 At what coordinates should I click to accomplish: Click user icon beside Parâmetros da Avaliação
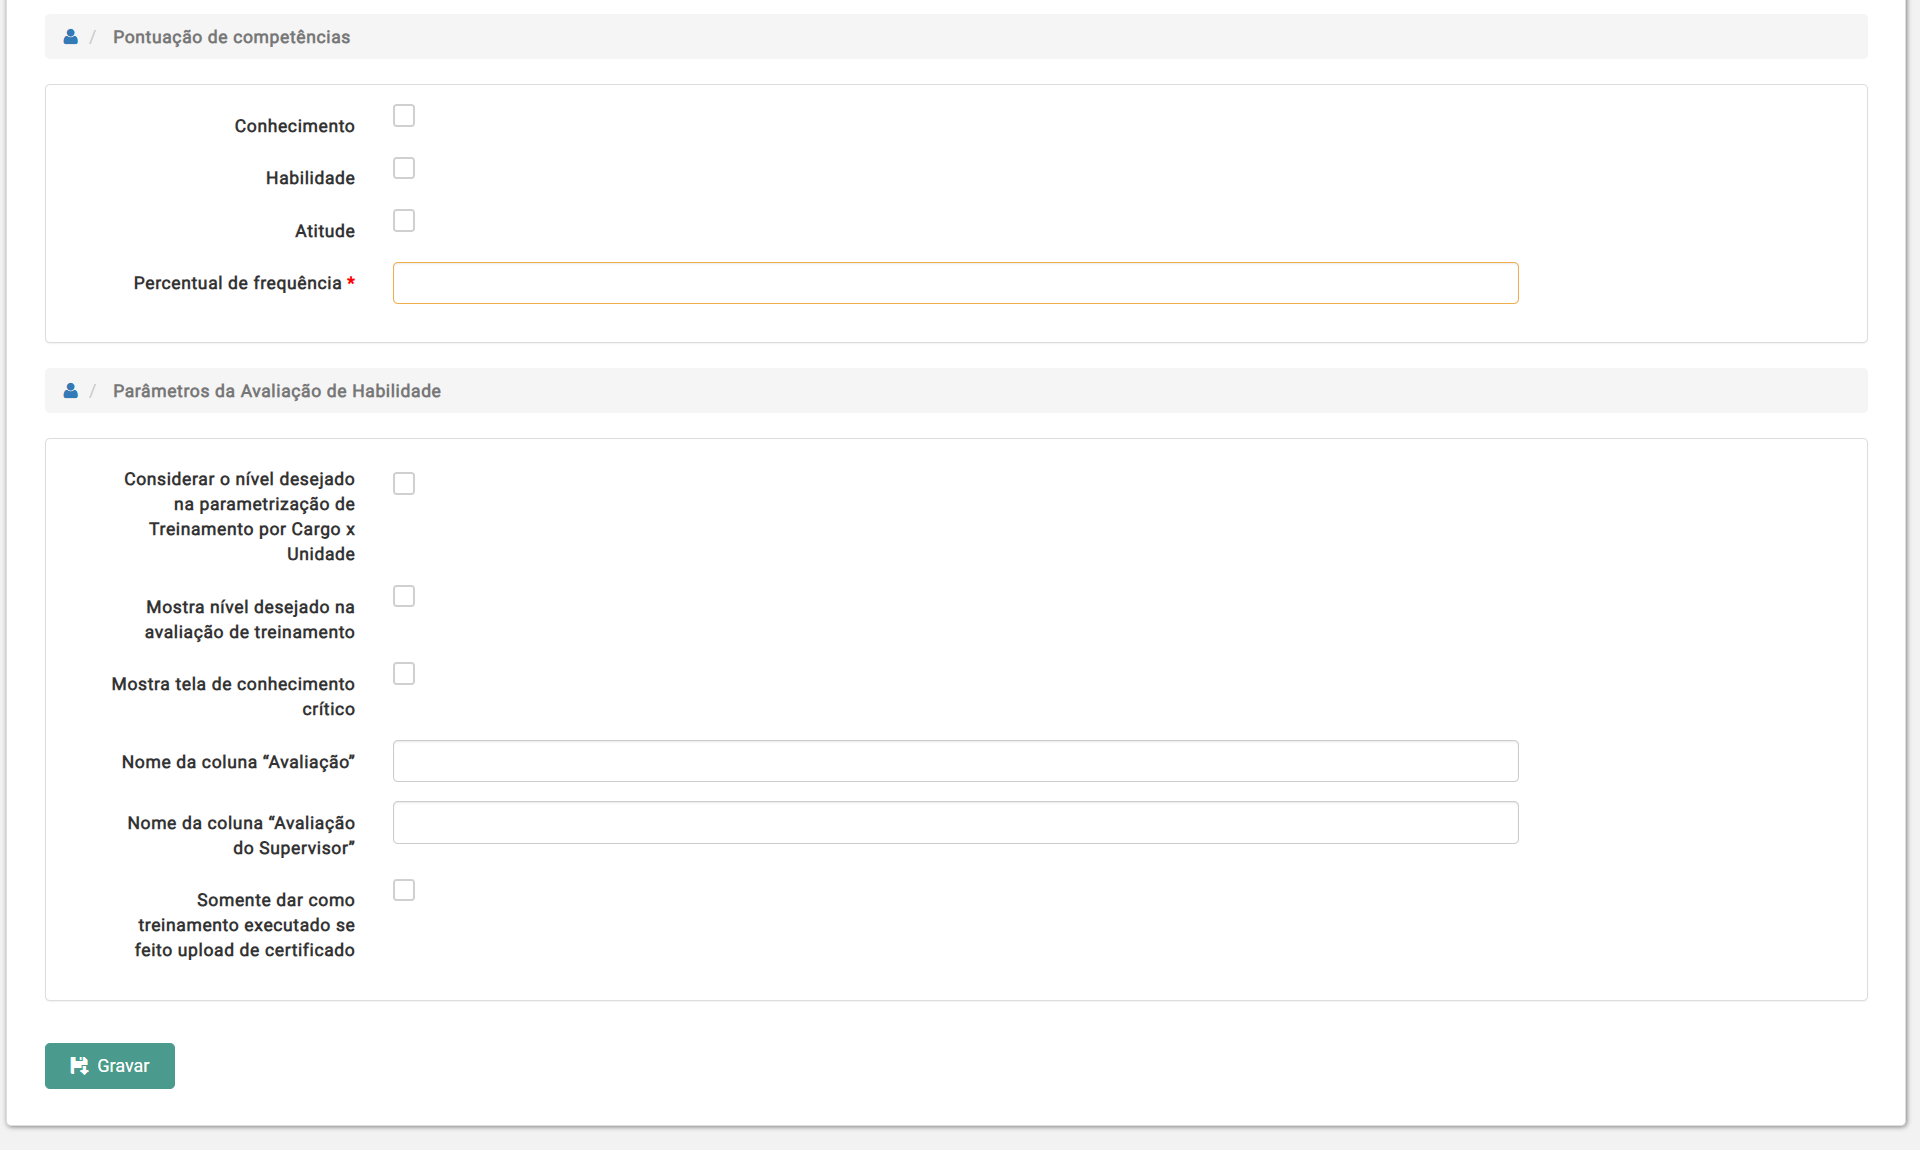(x=70, y=391)
